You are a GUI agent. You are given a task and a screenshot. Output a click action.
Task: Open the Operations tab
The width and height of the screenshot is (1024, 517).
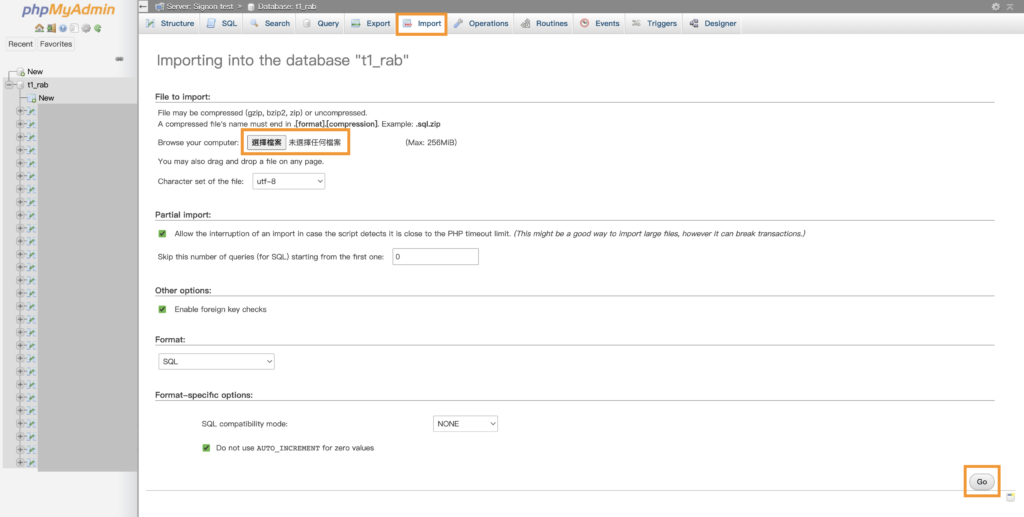481,23
